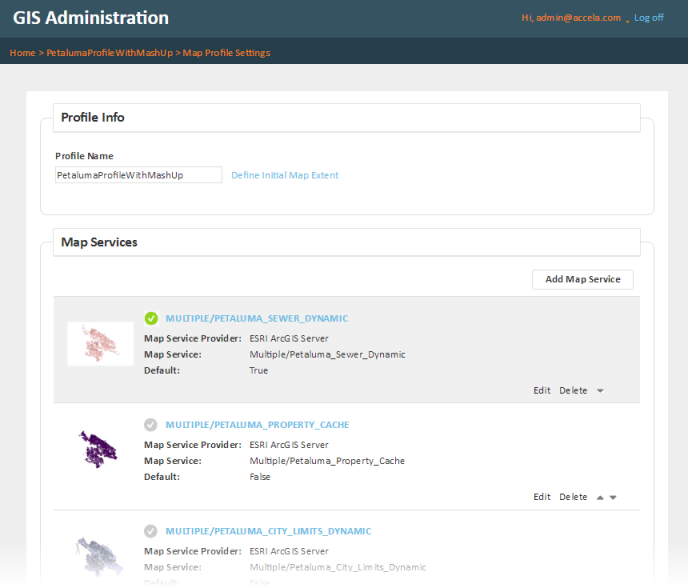688x587 pixels.
Task: Open MULTIPLE/PETALUMA_SEWER_DYNAMIC title link
Action: (257, 318)
